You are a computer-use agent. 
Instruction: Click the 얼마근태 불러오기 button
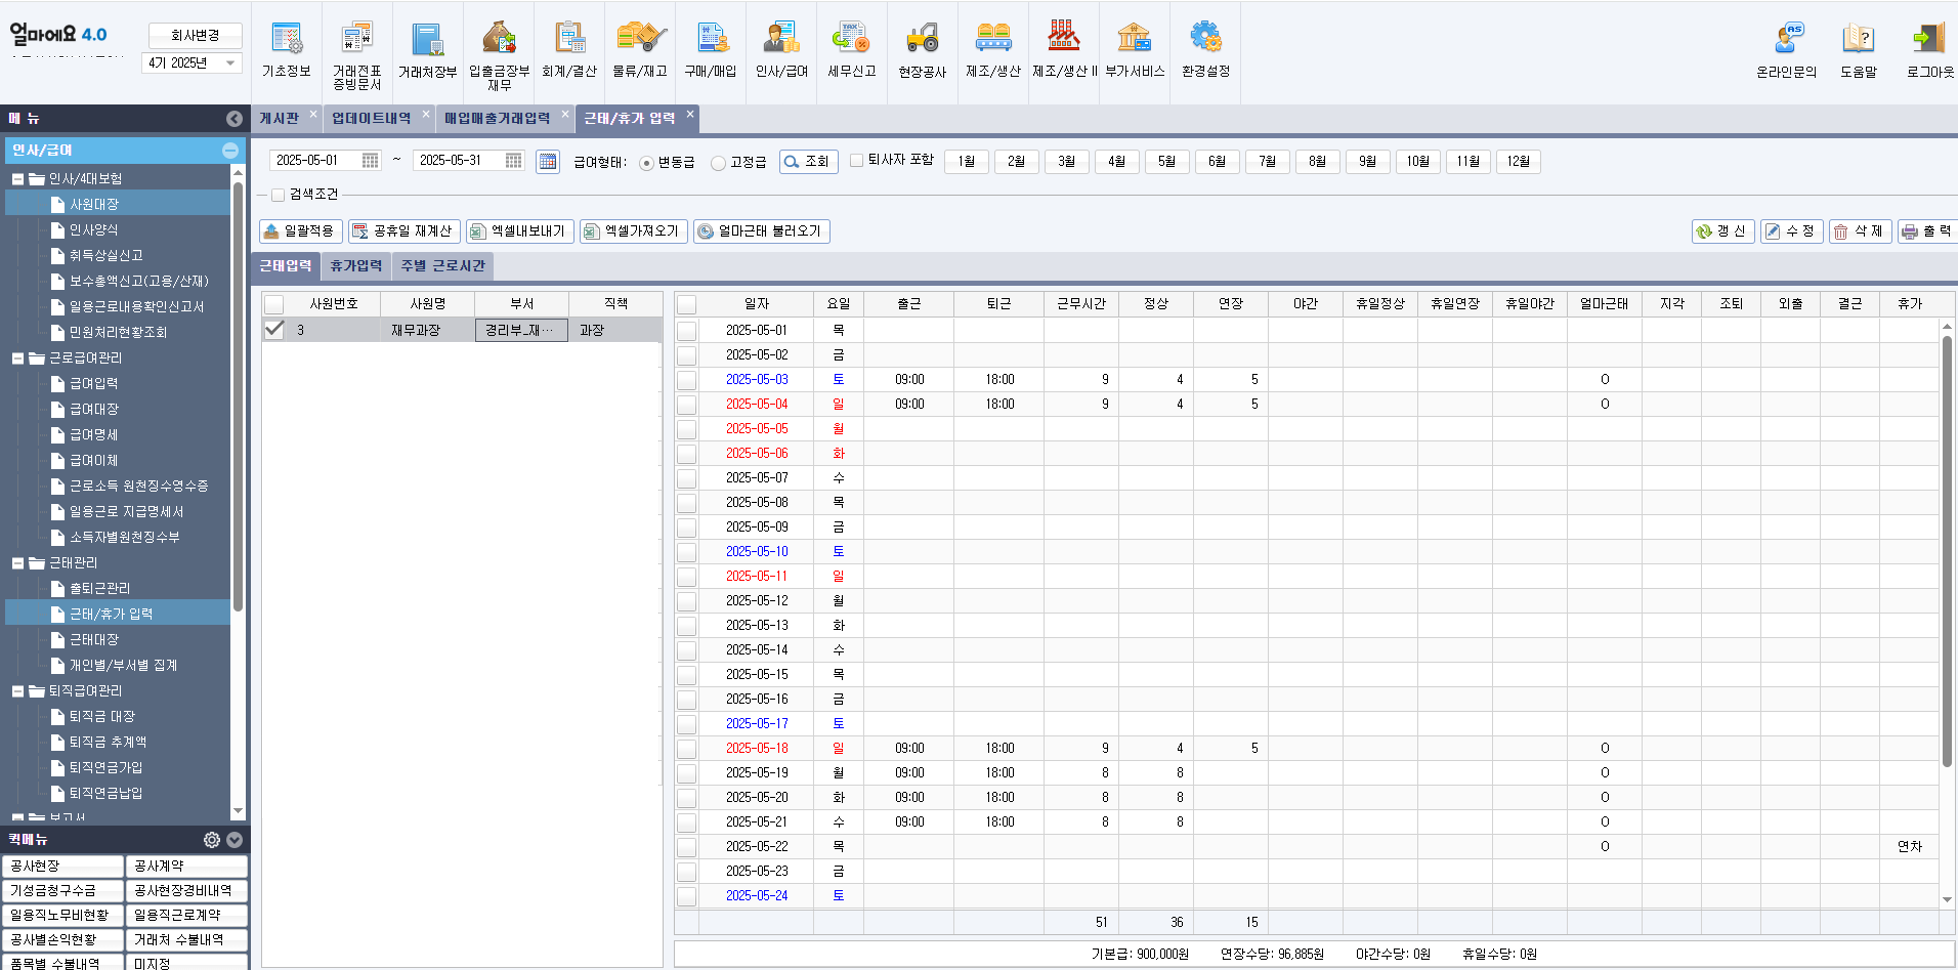(764, 231)
